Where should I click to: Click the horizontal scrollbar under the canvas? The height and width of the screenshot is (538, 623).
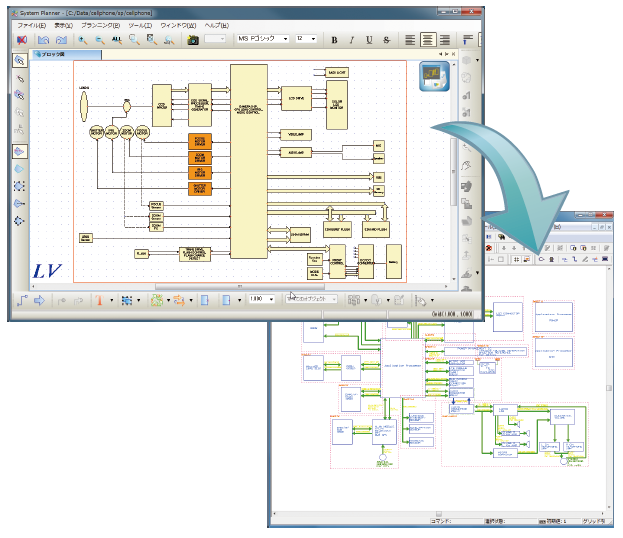(240, 286)
